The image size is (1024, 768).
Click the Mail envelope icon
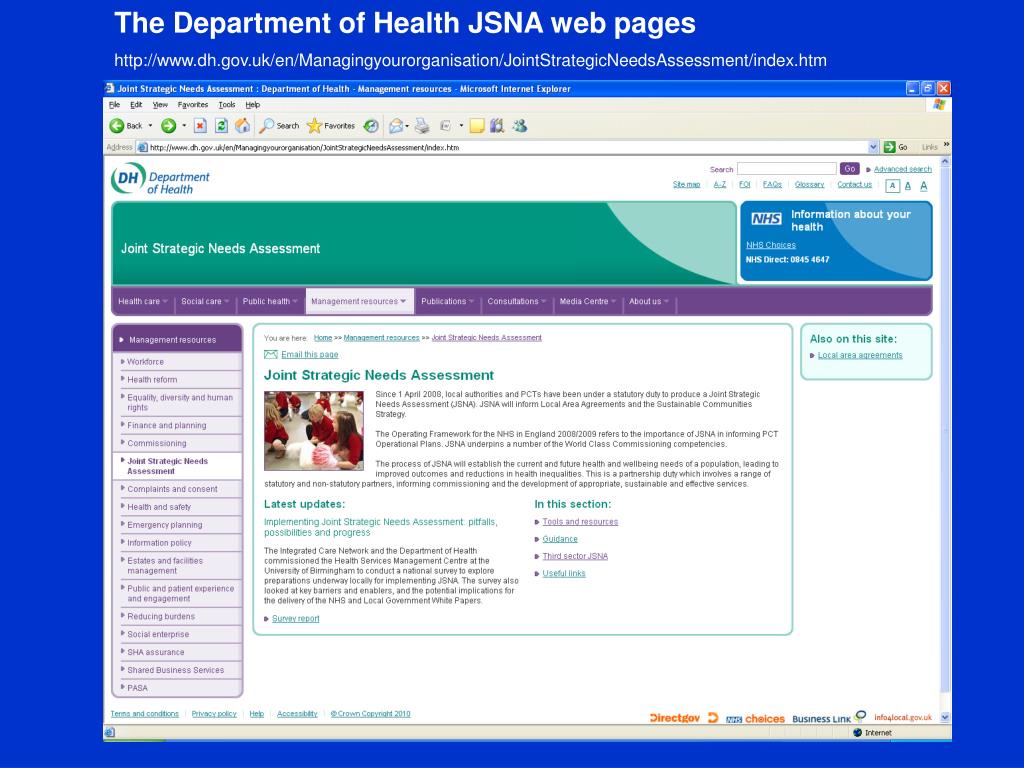pyautogui.click(x=396, y=125)
